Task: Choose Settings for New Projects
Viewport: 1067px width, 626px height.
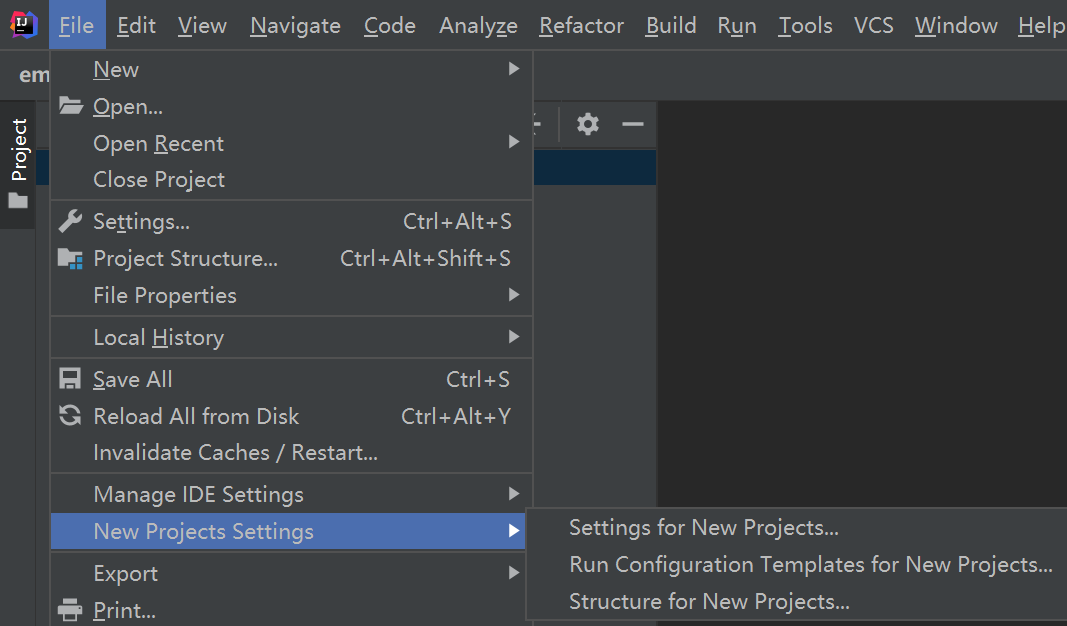Action: point(703,527)
